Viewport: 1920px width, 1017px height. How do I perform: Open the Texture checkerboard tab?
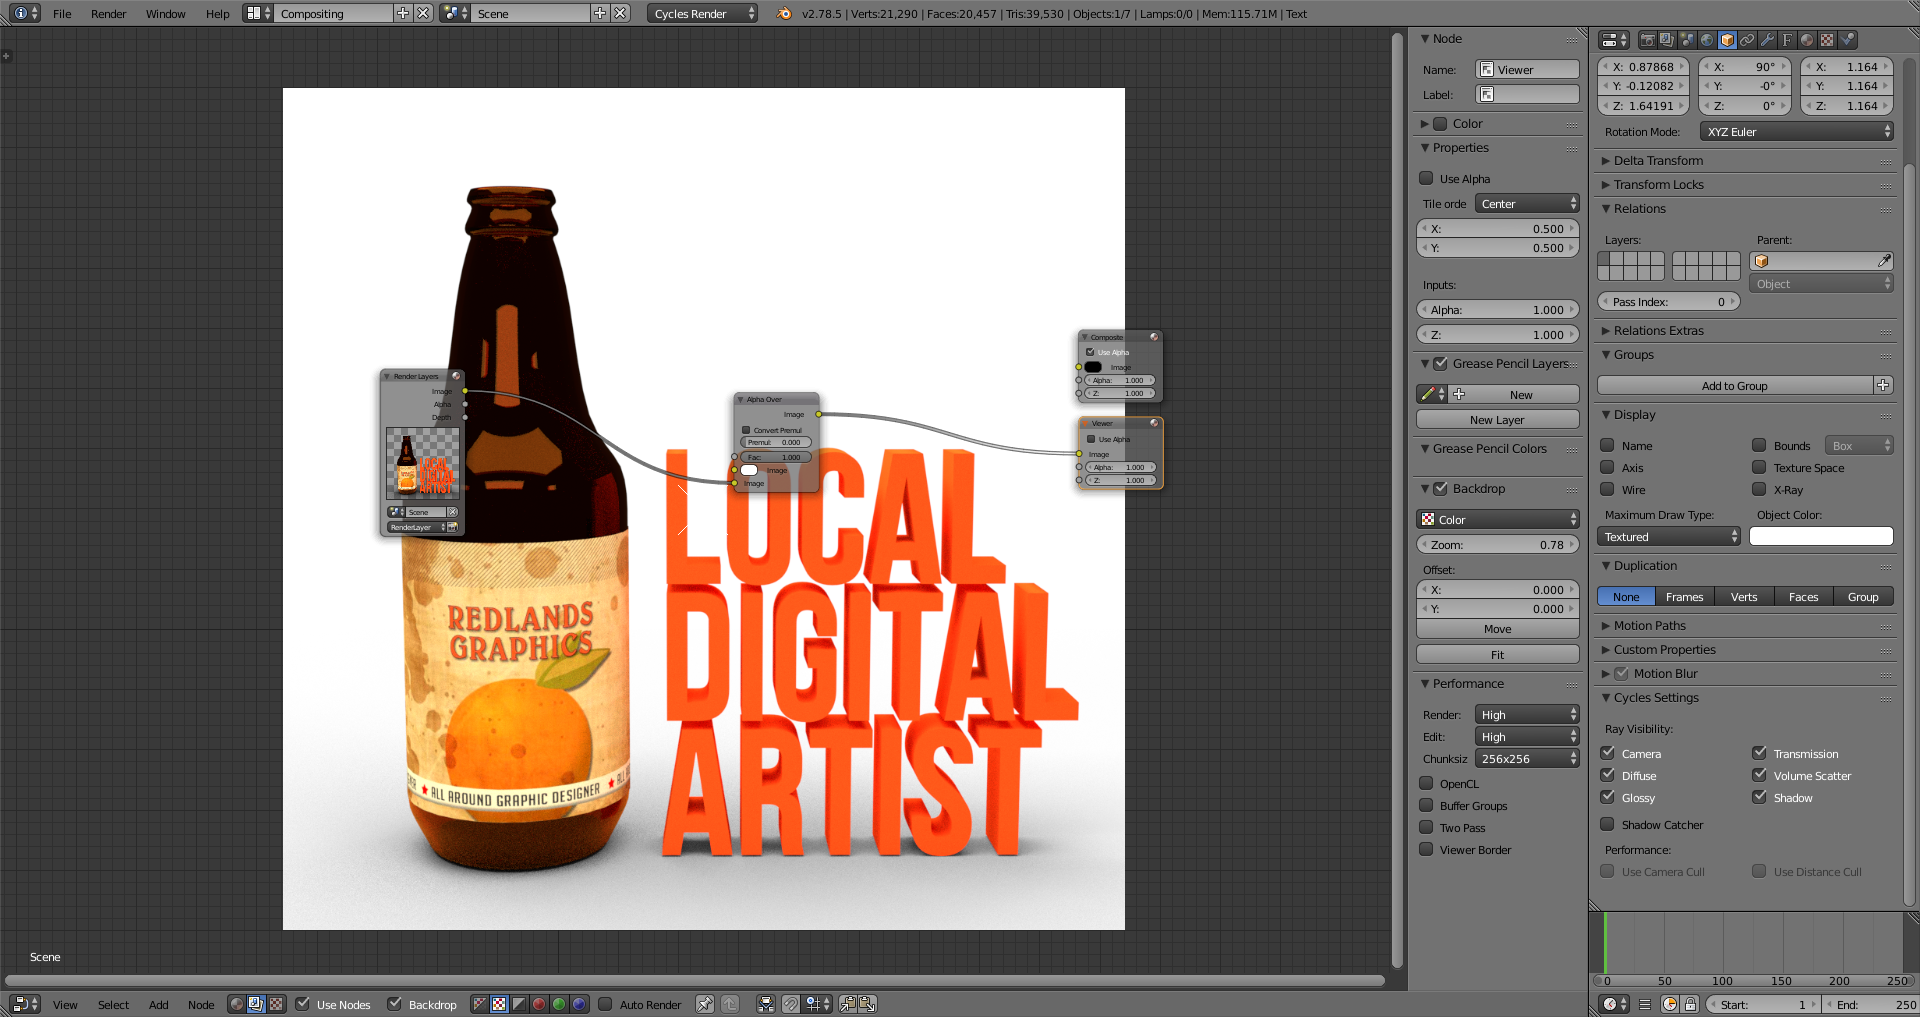(x=1827, y=40)
